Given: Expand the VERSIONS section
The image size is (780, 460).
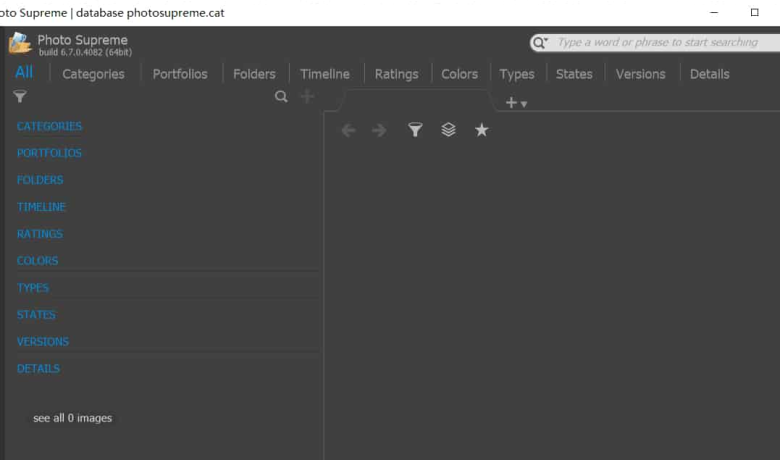Looking at the screenshot, I should pyautogui.click(x=43, y=342).
